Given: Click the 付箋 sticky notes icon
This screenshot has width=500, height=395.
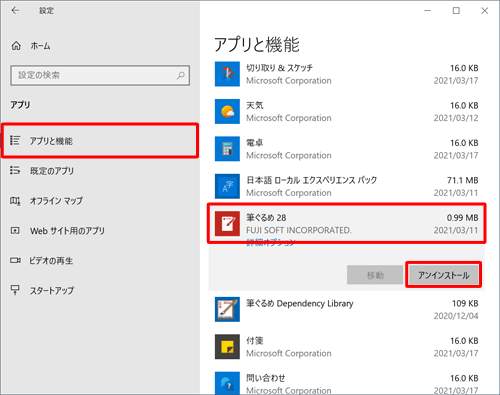Looking at the screenshot, I should tap(227, 347).
